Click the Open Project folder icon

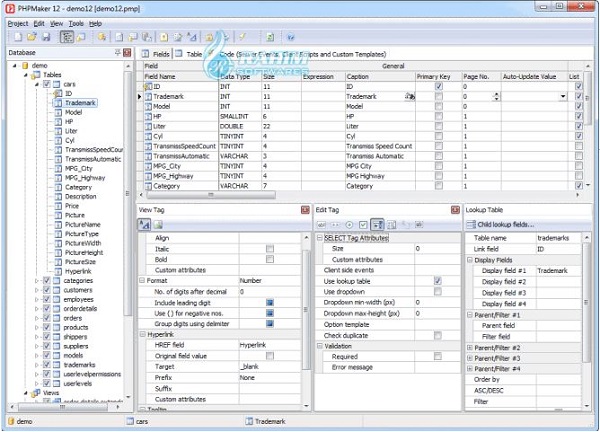29,37
